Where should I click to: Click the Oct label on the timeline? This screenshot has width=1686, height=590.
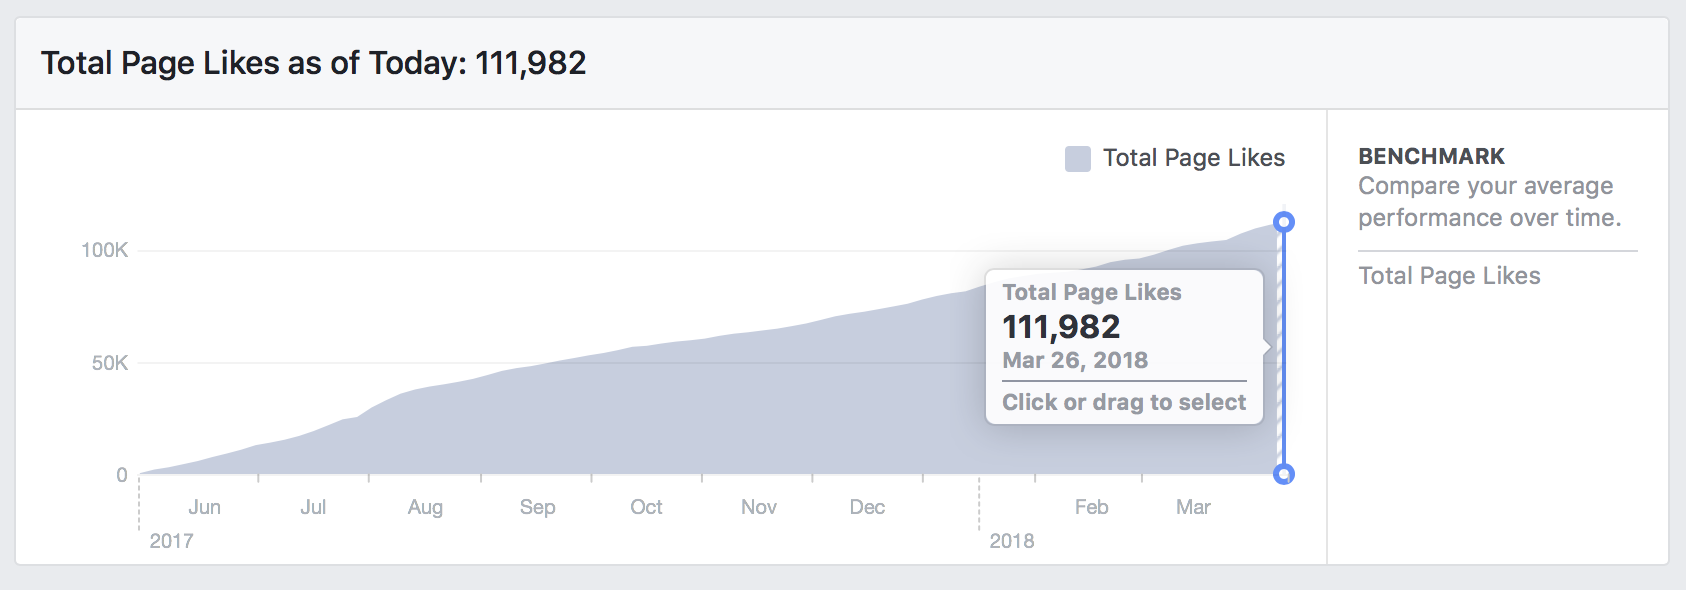click(646, 507)
